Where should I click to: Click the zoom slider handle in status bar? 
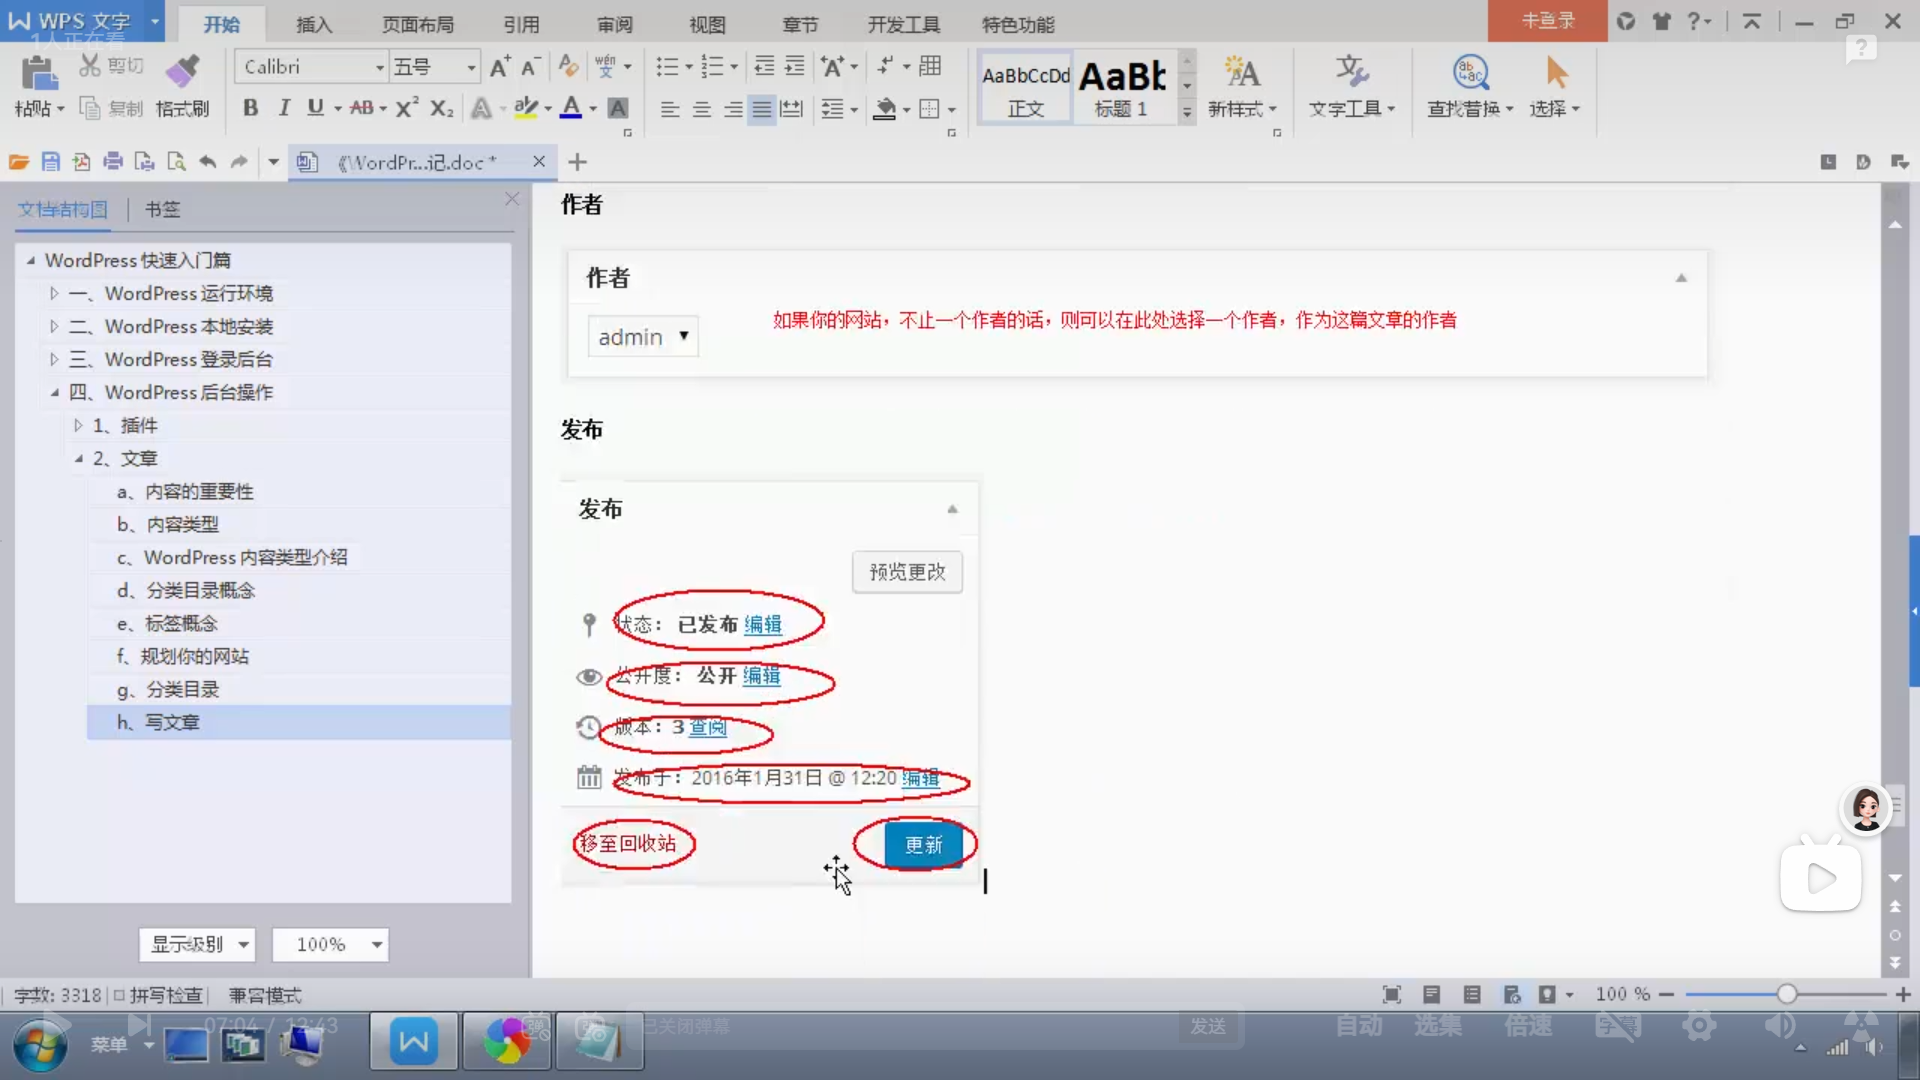pos(1786,994)
